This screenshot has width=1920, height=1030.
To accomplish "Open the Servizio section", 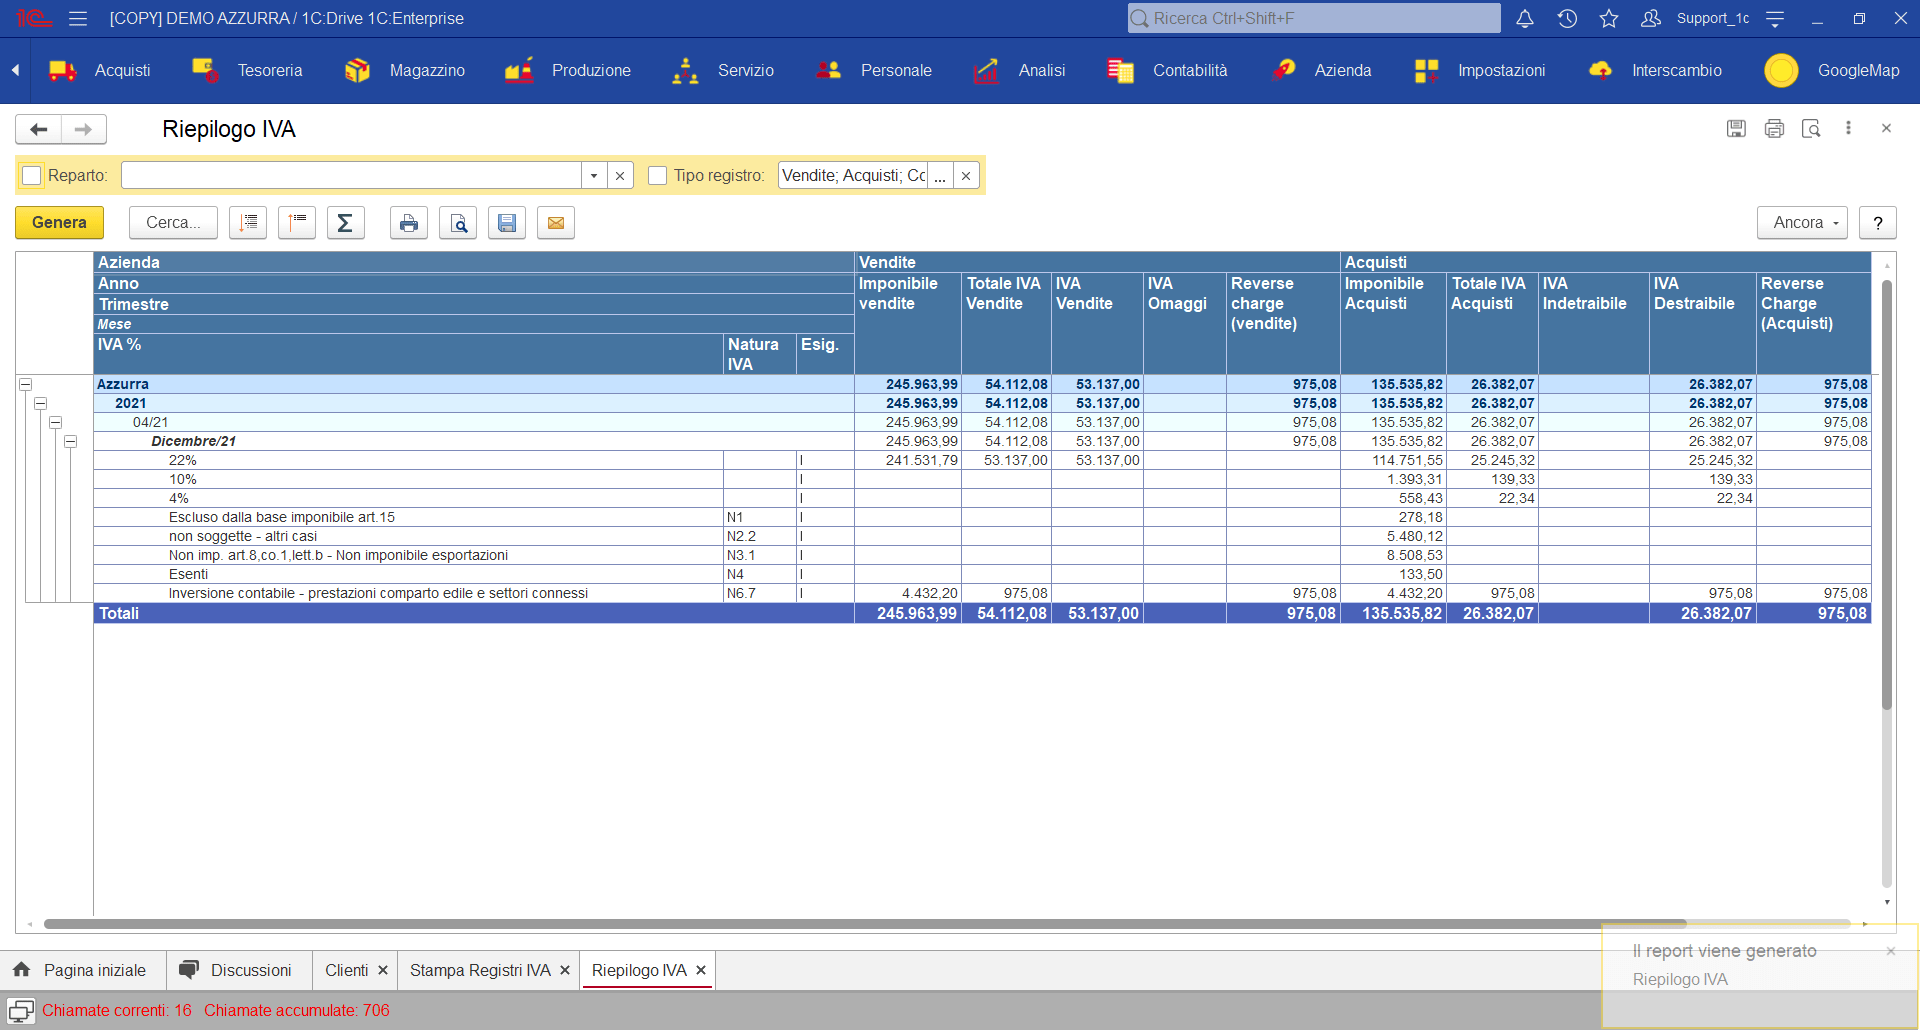I will (723, 70).
